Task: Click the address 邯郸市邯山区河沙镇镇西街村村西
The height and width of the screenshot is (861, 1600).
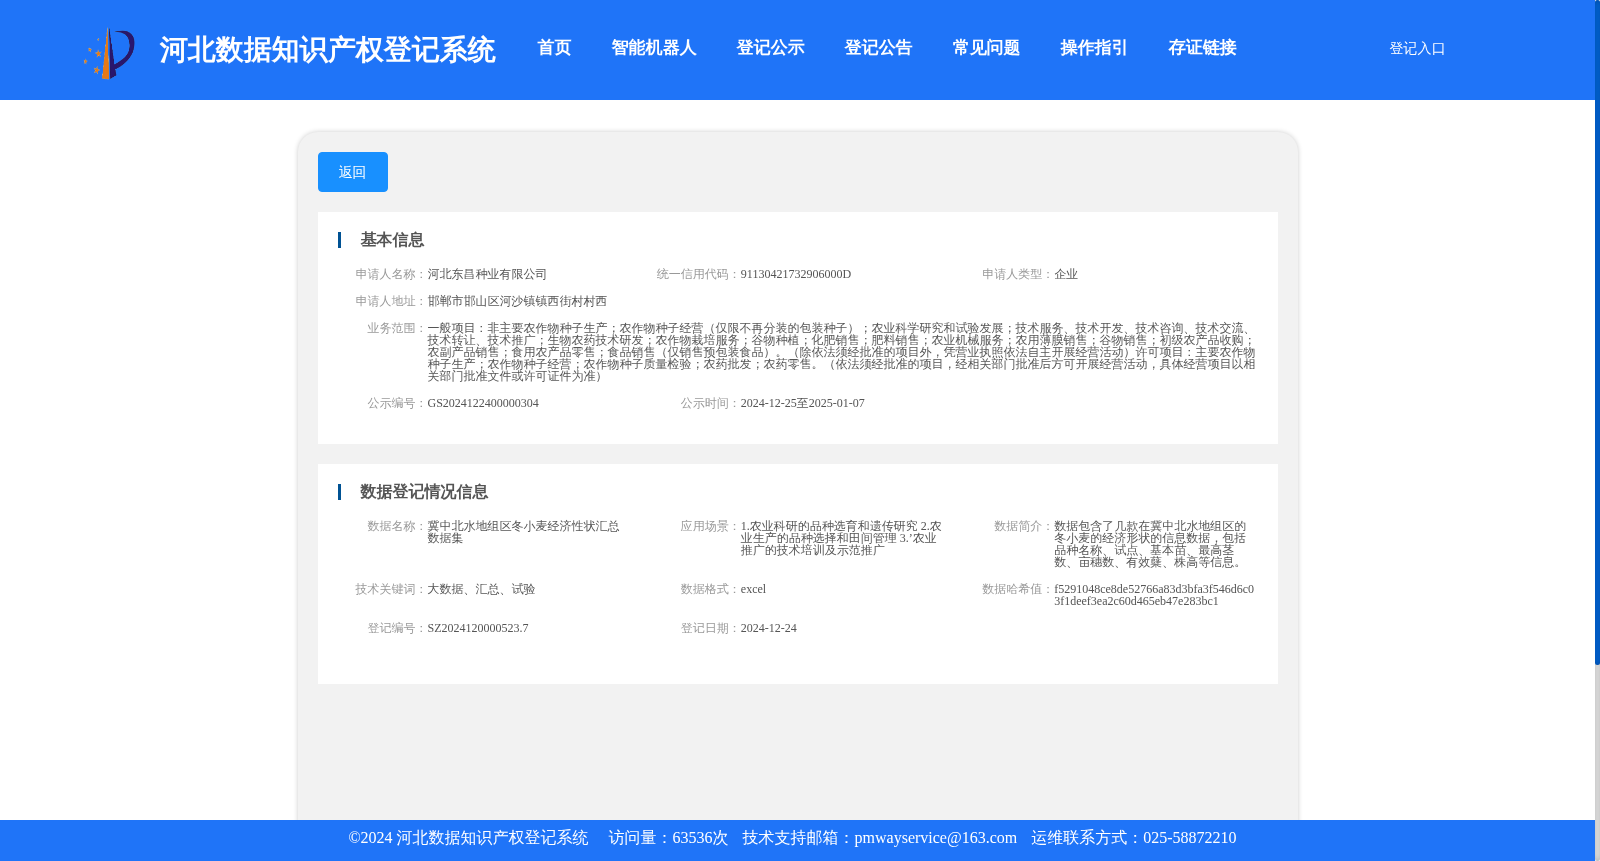Action: point(517,301)
